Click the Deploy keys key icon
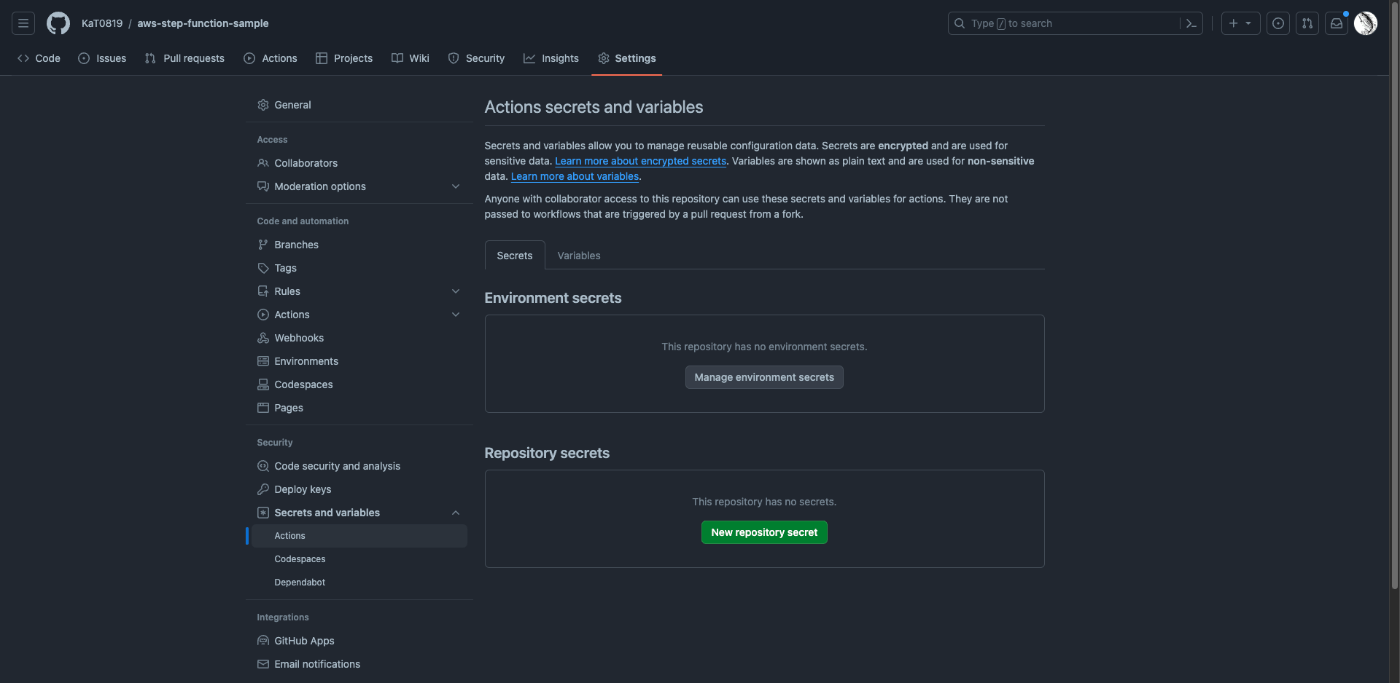This screenshot has height=683, width=1400. pos(263,489)
